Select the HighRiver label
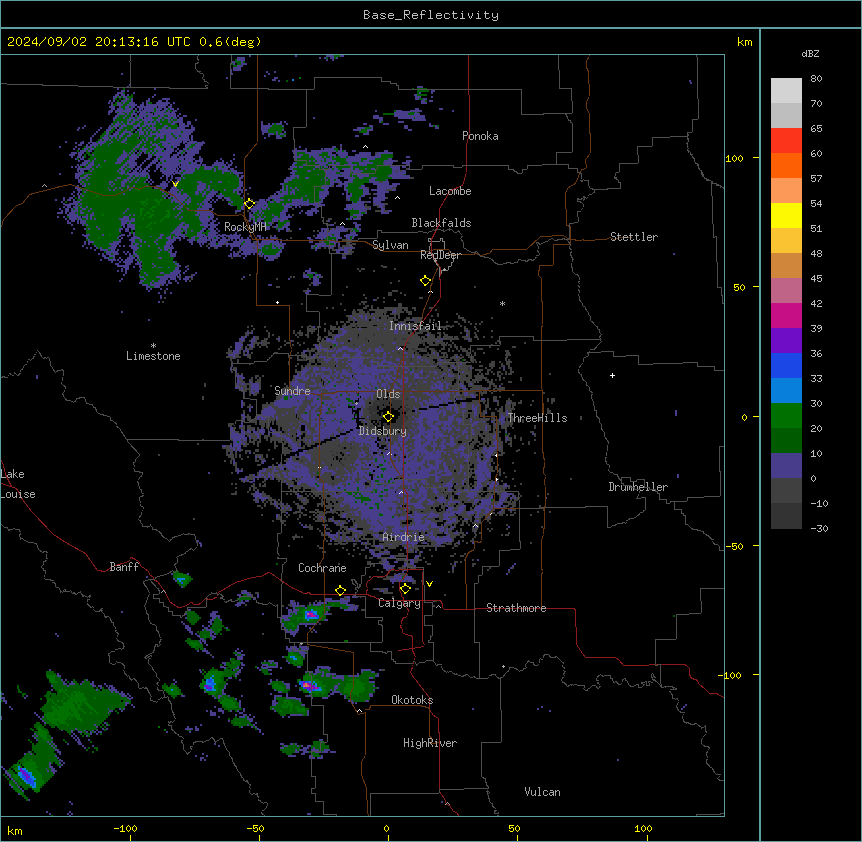Image resolution: width=862 pixels, height=842 pixels. point(430,743)
